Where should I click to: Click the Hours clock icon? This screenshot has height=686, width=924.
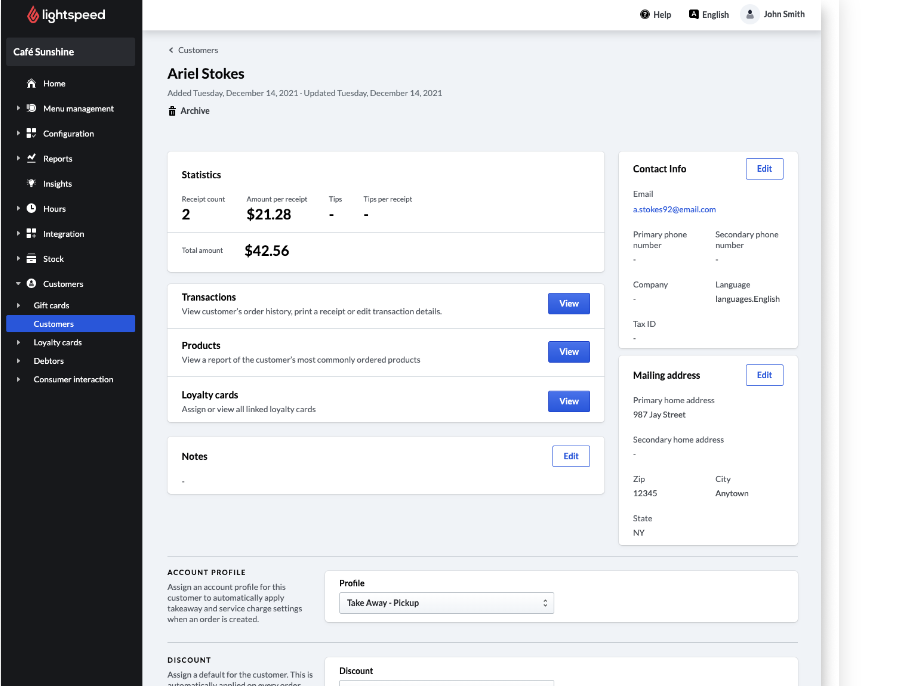pyautogui.click(x=32, y=209)
